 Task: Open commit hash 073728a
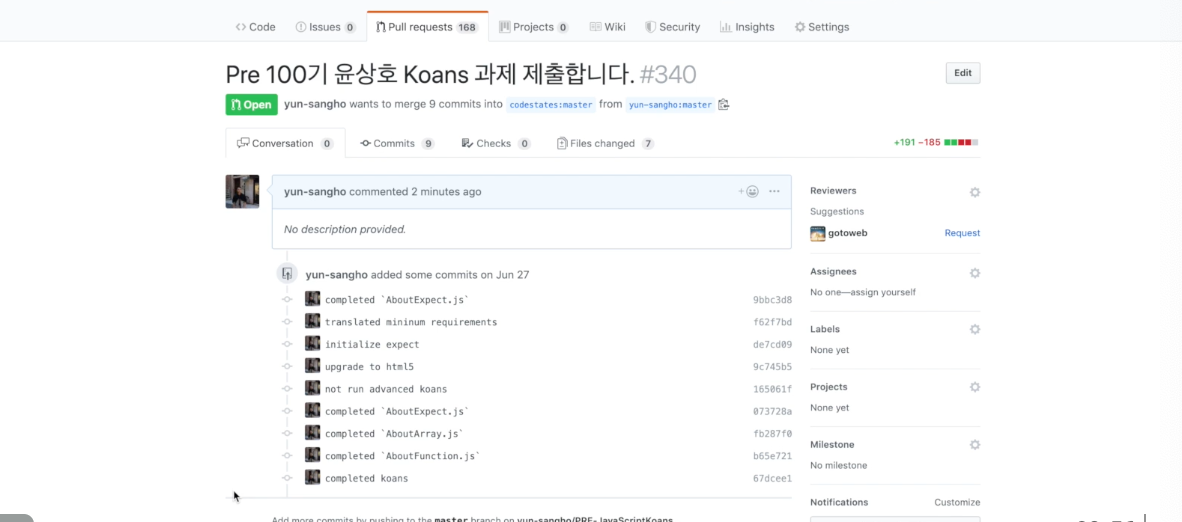coord(773,412)
